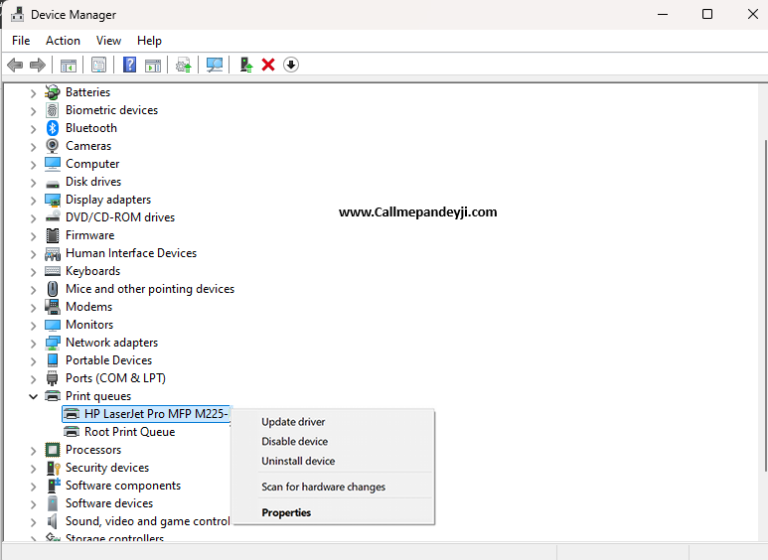Select the Root Print Queue entry

tap(129, 432)
